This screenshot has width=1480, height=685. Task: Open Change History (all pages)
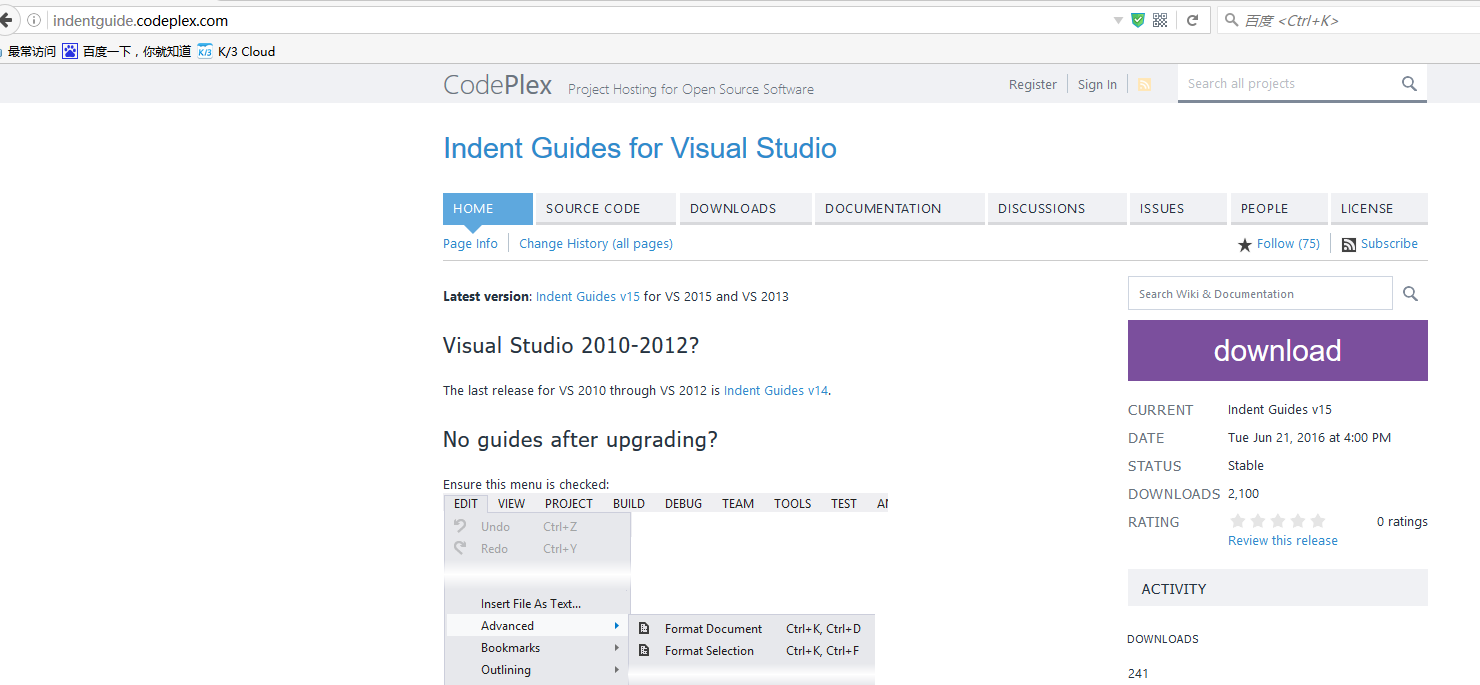click(x=596, y=243)
